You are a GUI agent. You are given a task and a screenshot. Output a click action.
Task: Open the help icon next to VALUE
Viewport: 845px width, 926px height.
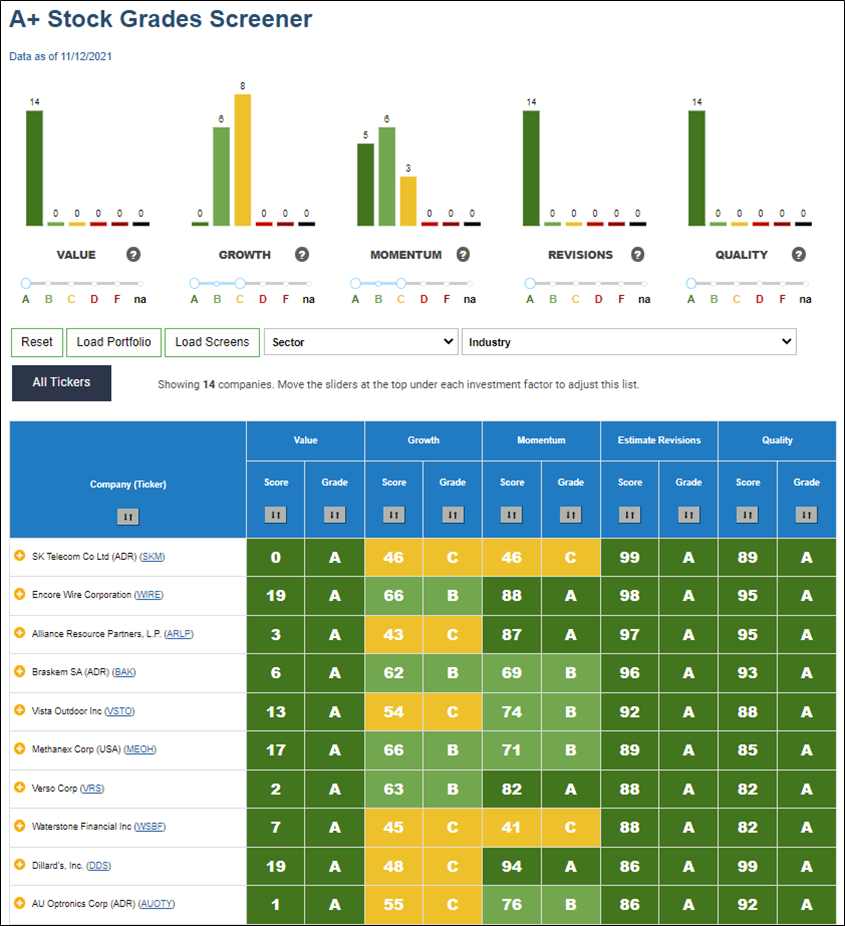click(133, 255)
